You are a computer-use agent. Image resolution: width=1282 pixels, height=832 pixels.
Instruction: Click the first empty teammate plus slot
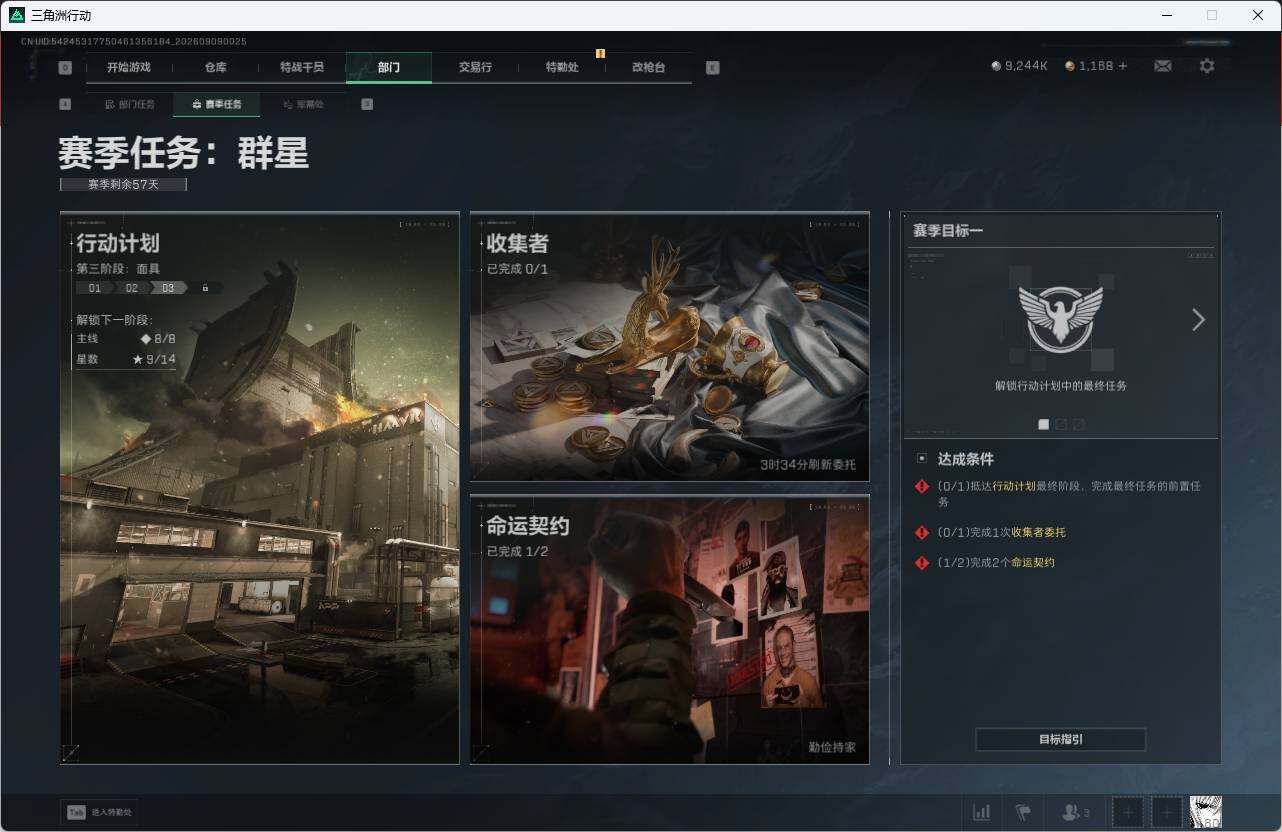[1128, 812]
